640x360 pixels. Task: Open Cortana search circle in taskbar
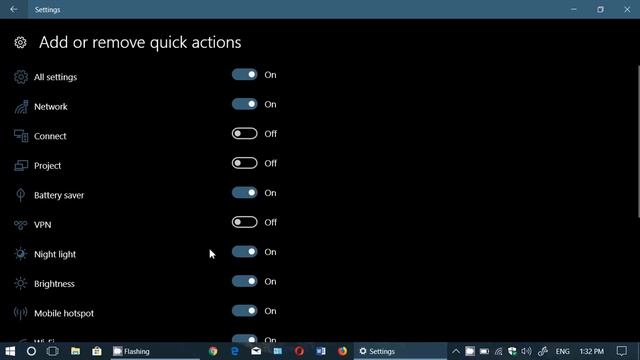coord(31,351)
